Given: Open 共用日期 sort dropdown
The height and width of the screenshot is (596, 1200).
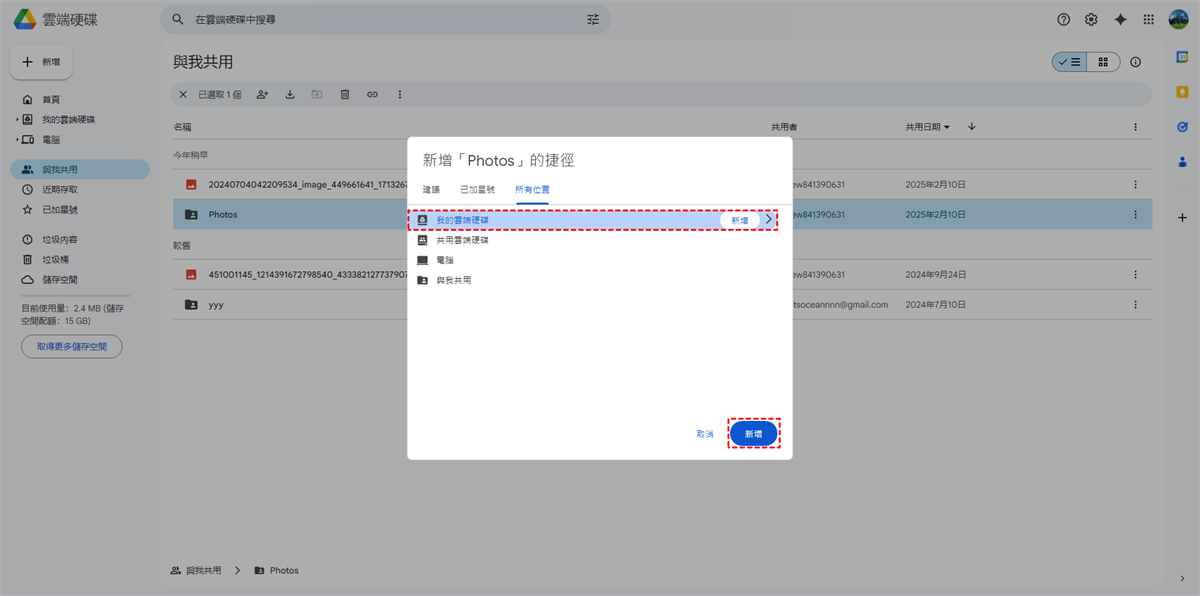Looking at the screenshot, I should coord(927,127).
